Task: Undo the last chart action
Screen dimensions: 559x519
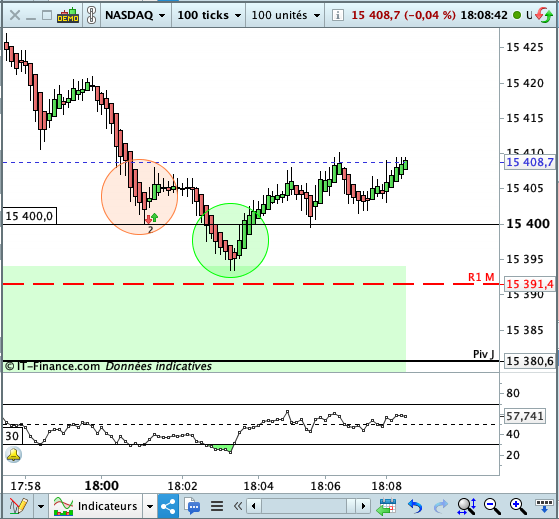Action: (x=415, y=506)
